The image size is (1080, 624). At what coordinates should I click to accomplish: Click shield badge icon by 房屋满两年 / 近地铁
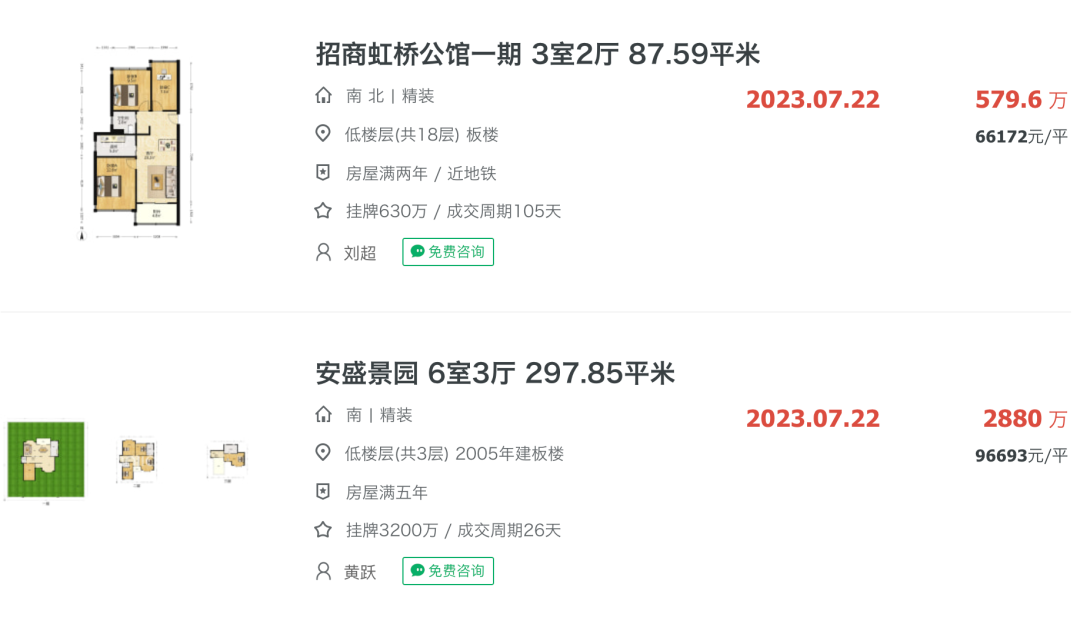pyautogui.click(x=322, y=173)
